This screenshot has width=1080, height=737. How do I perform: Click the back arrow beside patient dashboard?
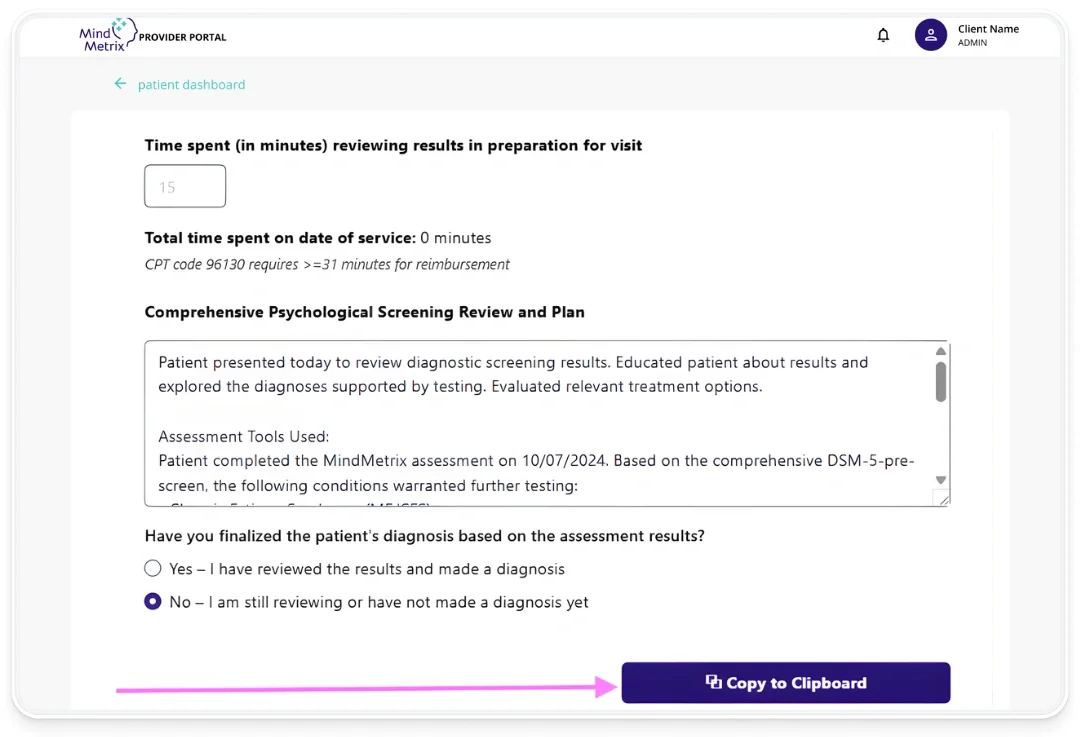click(121, 84)
